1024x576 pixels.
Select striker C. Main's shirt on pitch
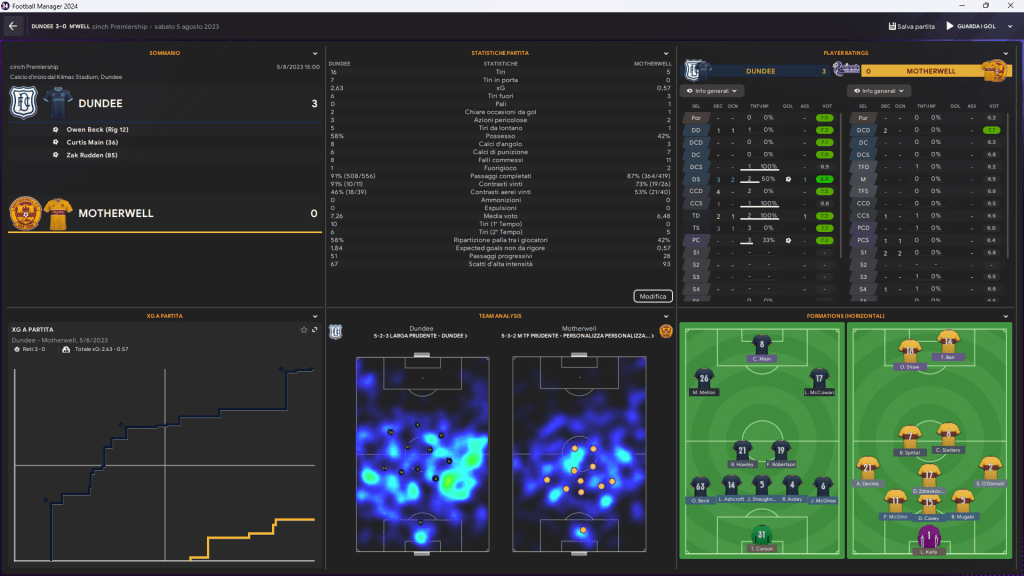pyautogui.click(x=762, y=345)
